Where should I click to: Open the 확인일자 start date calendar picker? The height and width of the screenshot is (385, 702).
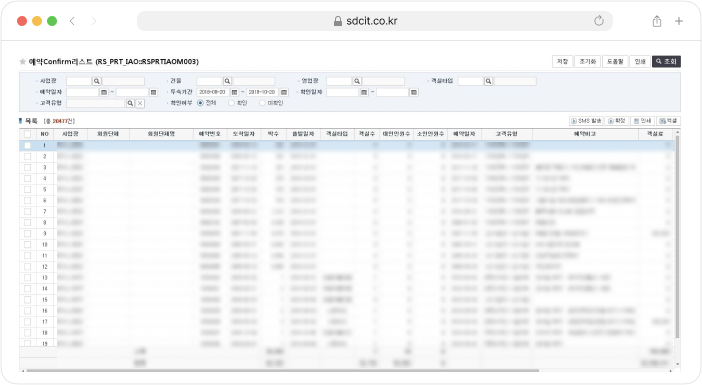(364, 92)
